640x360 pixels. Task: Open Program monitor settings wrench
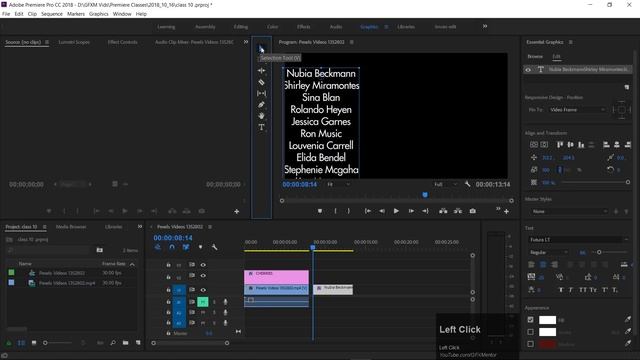click(467, 184)
